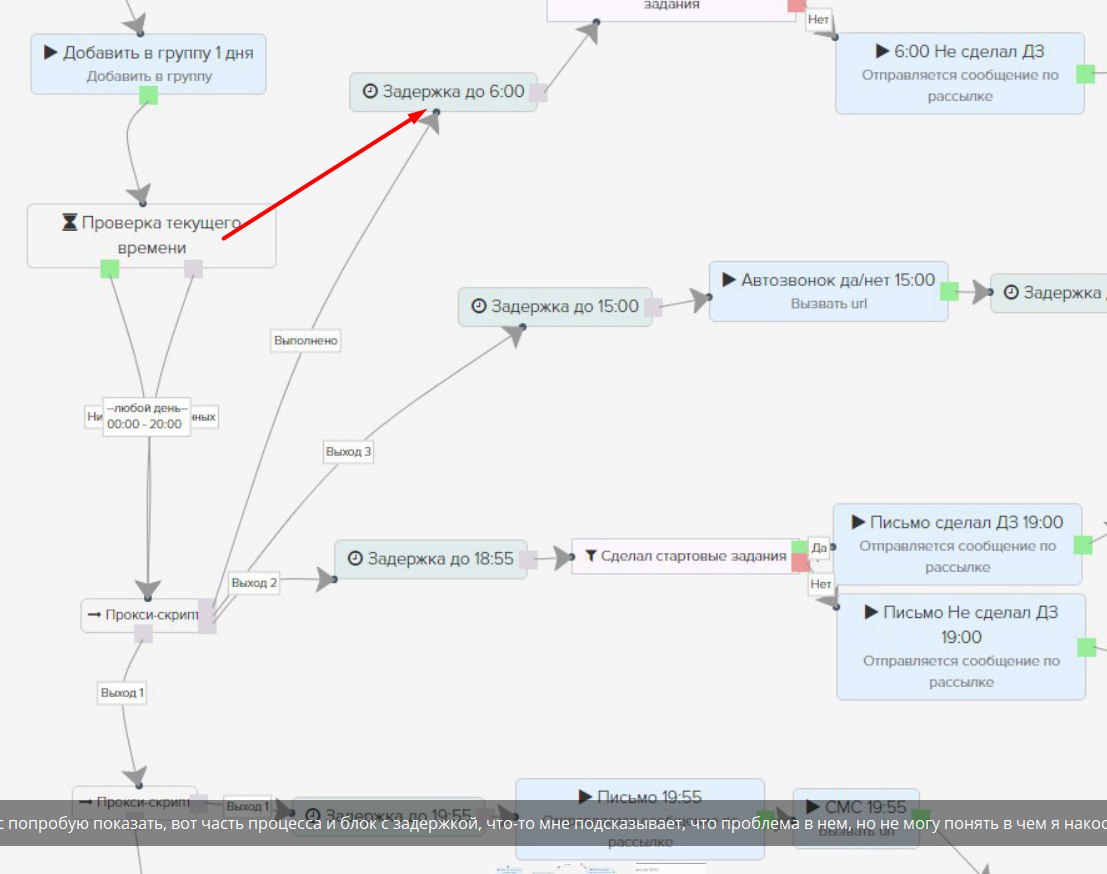Viewport: 1107px width, 874px height.
Task: Click green connector of 'Письмо сделал ДЗ 19:00'
Action: pyautogui.click(x=1083, y=544)
